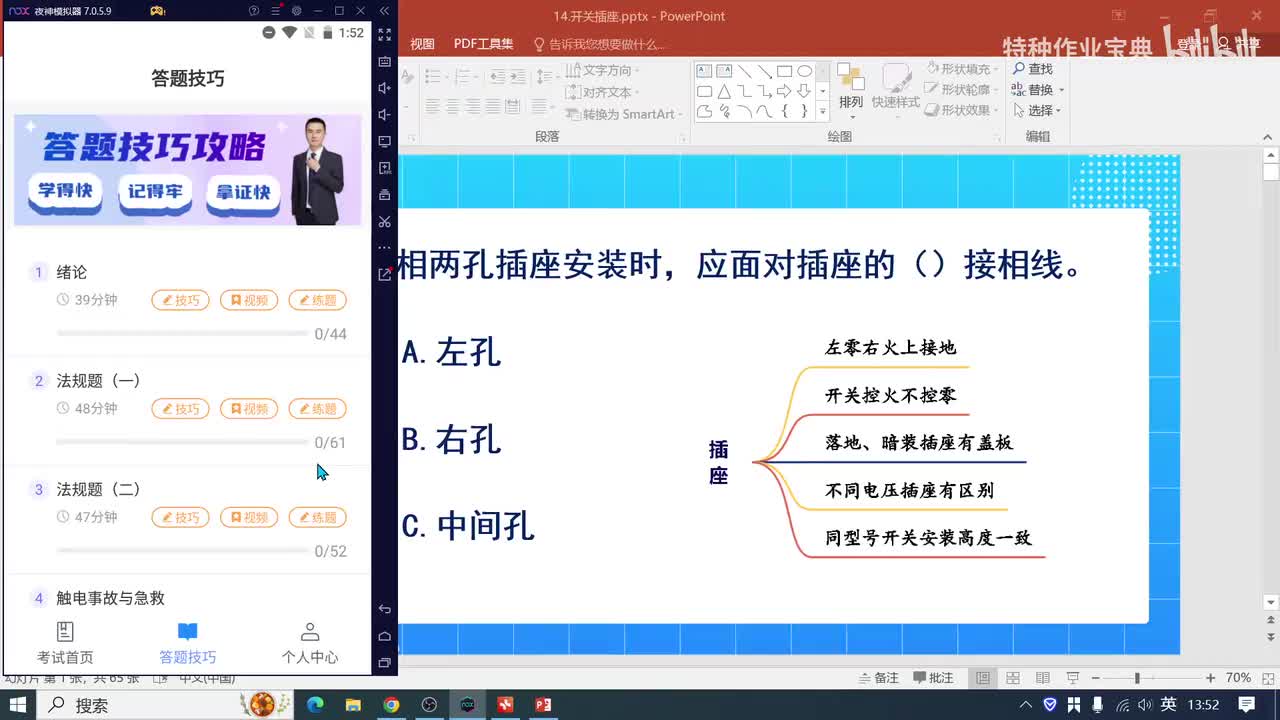Viewport: 1280px width, 720px height.
Task: Pick the oval shape in the gallery
Action: (x=804, y=71)
